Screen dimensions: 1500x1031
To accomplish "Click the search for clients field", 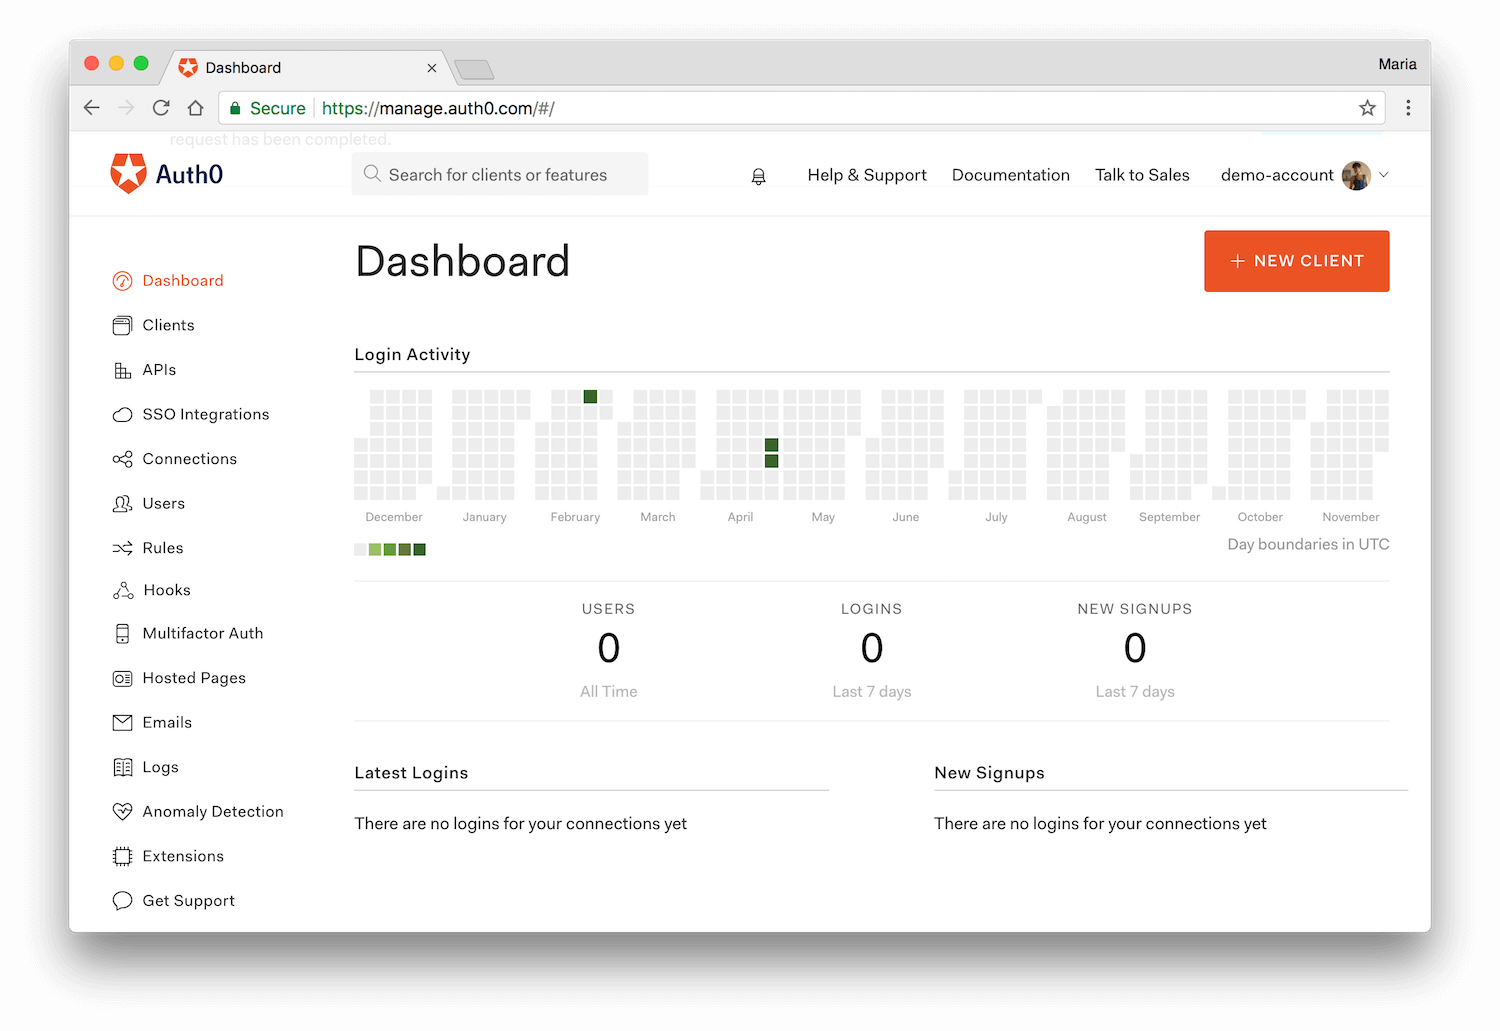I will pos(500,174).
